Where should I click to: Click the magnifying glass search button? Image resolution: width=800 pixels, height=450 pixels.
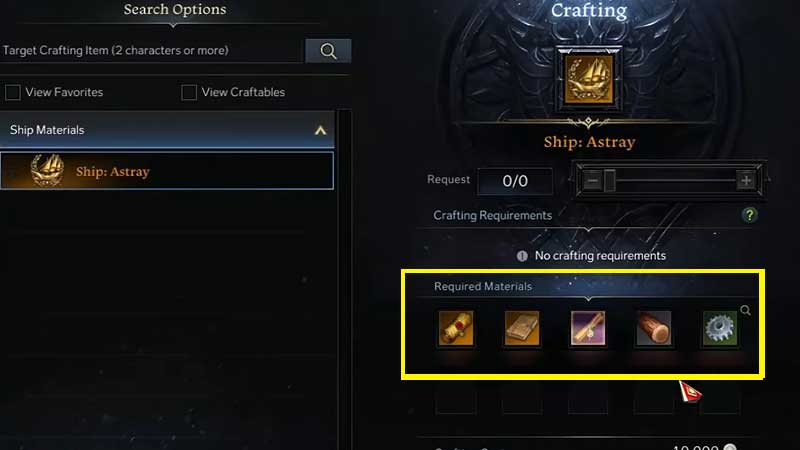(328, 51)
